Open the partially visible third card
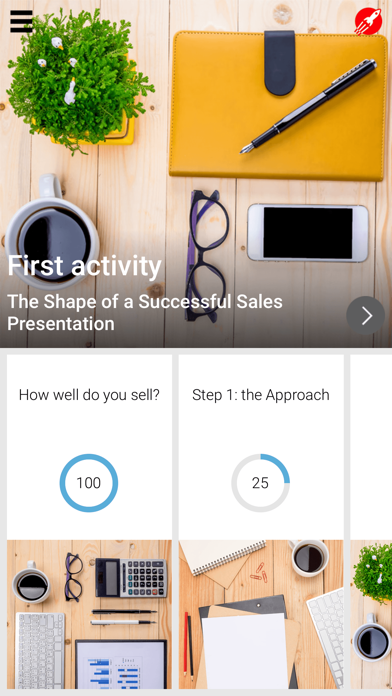 tap(371, 522)
